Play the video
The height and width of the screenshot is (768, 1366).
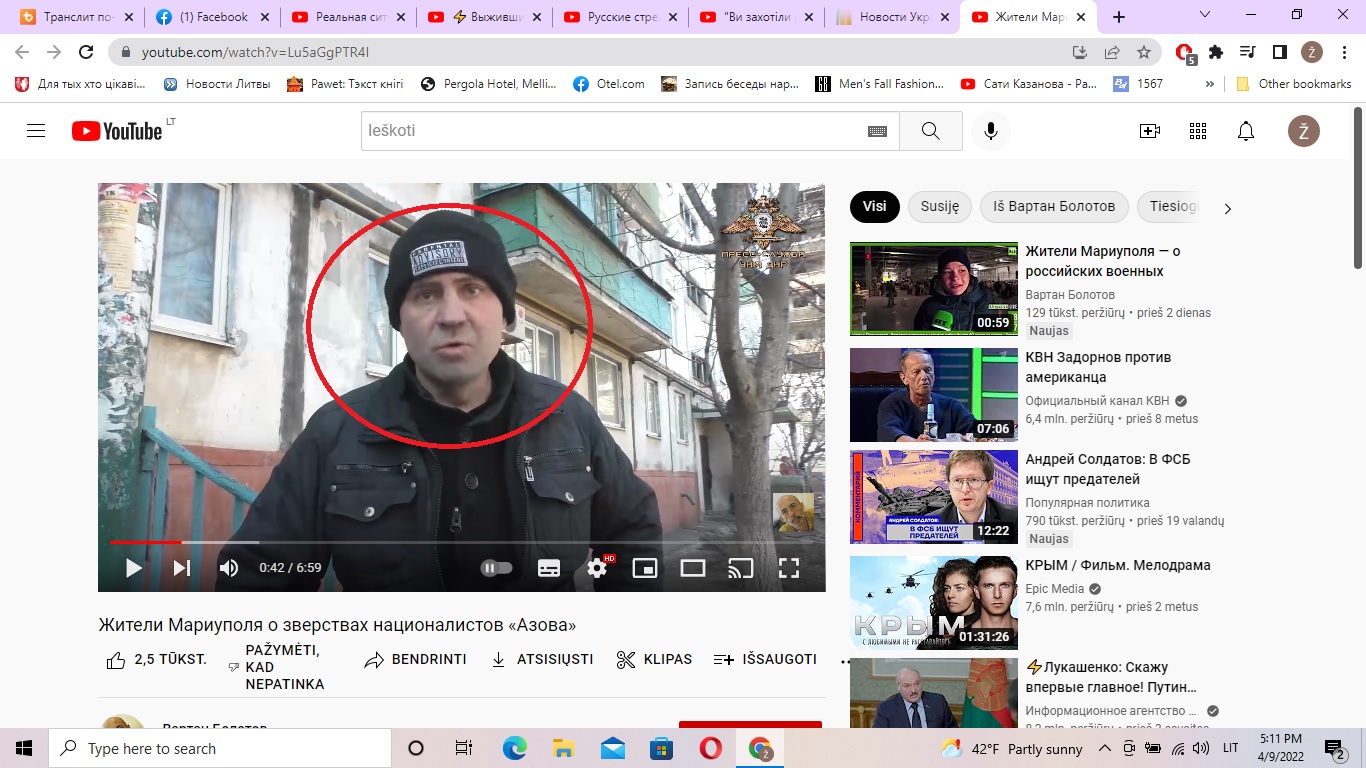[x=133, y=568]
